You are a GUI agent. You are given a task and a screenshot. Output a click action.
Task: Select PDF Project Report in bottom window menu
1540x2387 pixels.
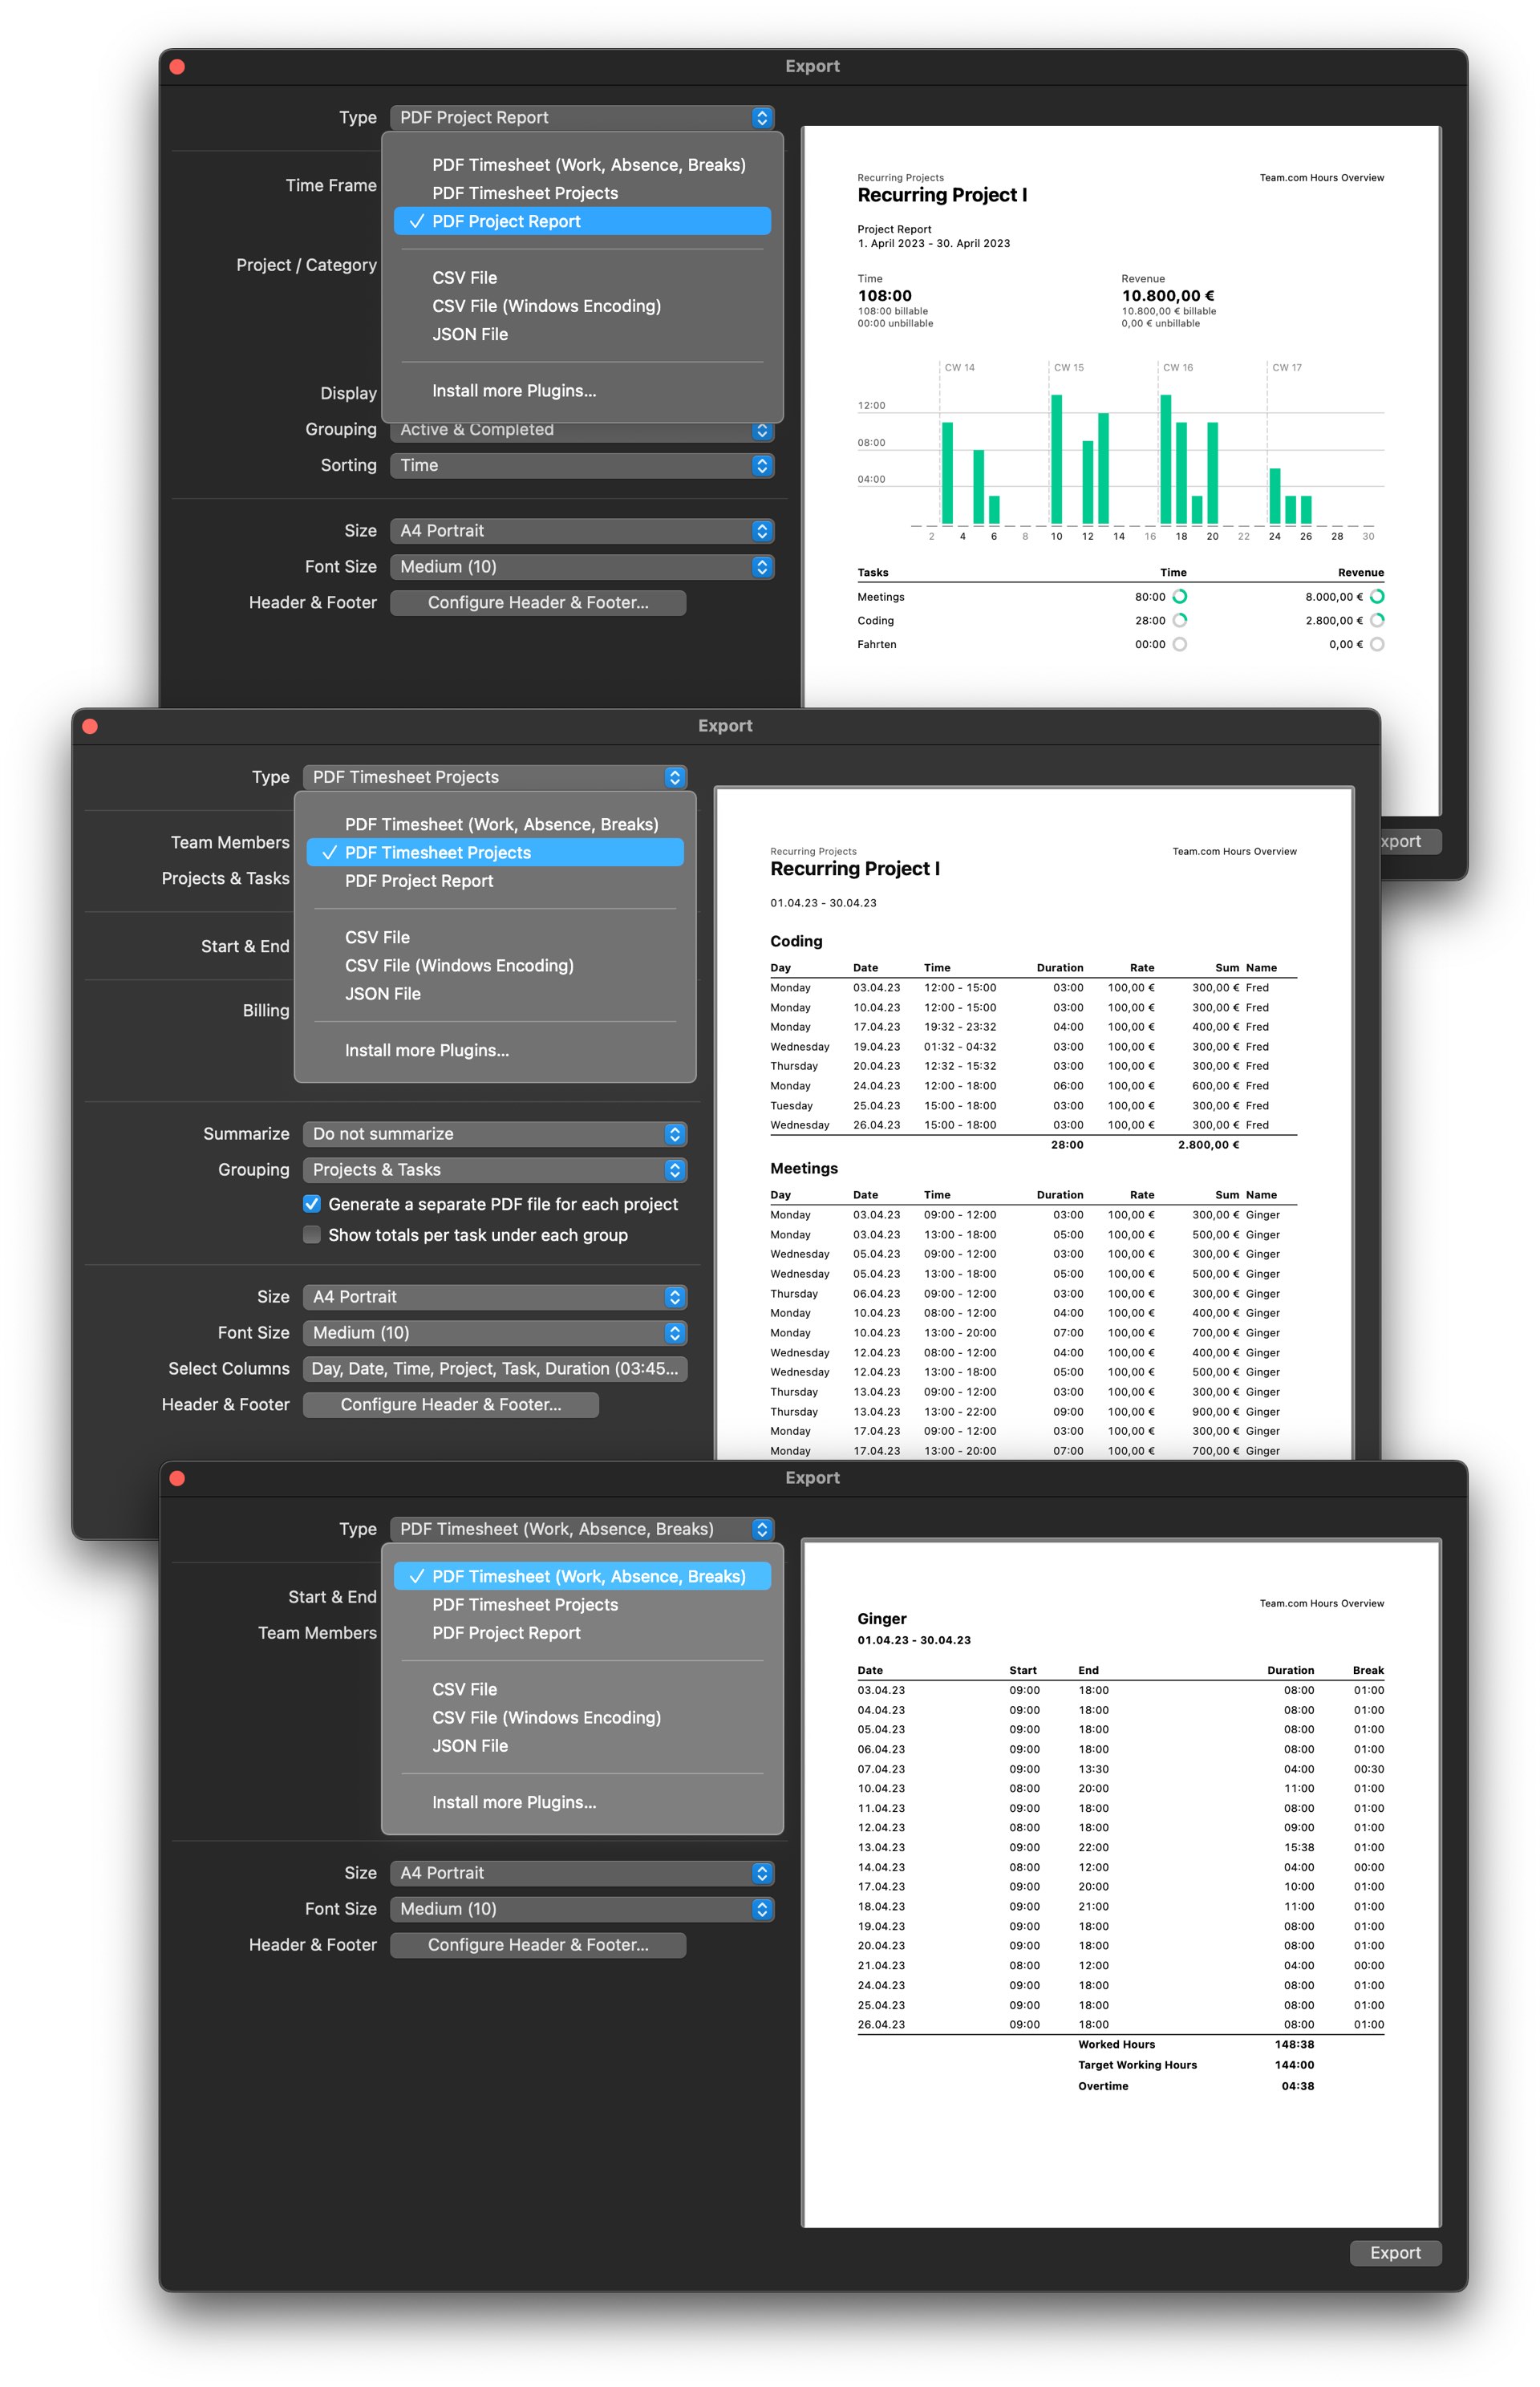pyautogui.click(x=582, y=1633)
